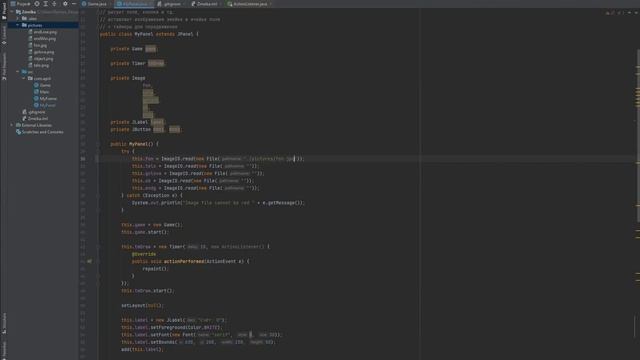Click the editor vertical scrollbar thumb
The image size is (640, 360).
(638, 137)
